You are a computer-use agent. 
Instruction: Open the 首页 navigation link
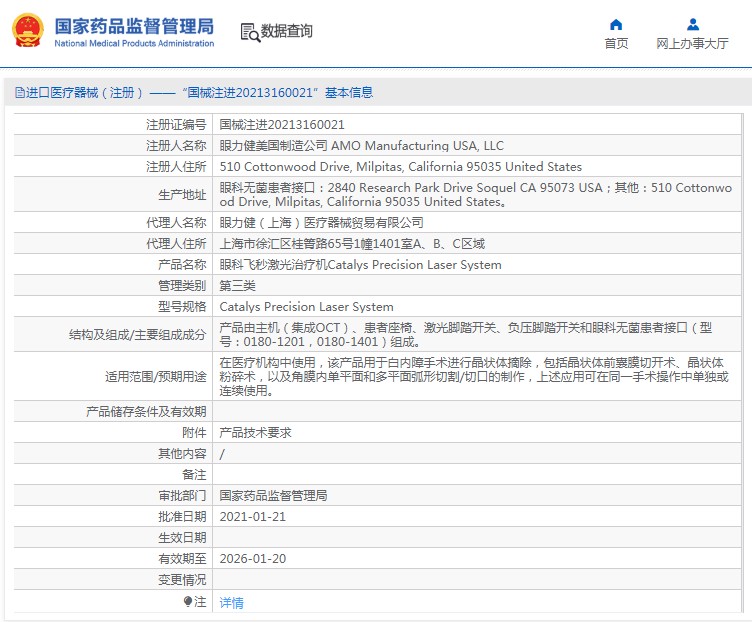coord(616,44)
